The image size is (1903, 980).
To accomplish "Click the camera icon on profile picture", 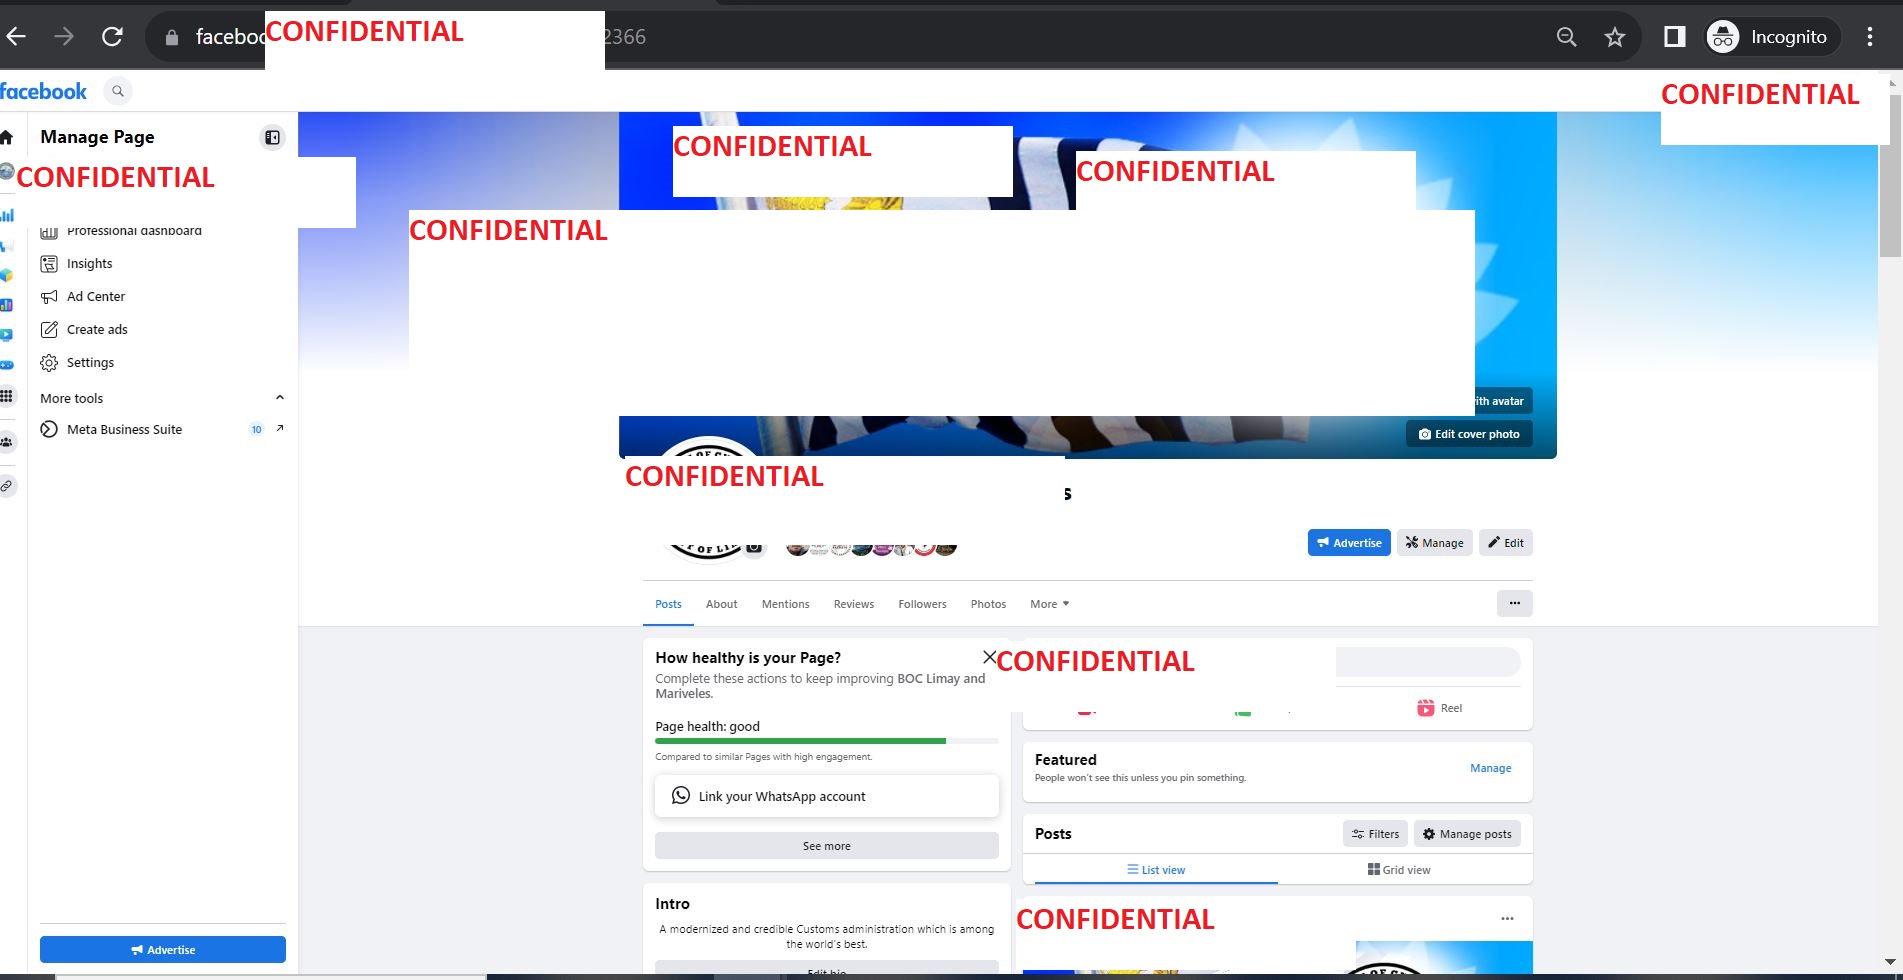I will pyautogui.click(x=755, y=547).
